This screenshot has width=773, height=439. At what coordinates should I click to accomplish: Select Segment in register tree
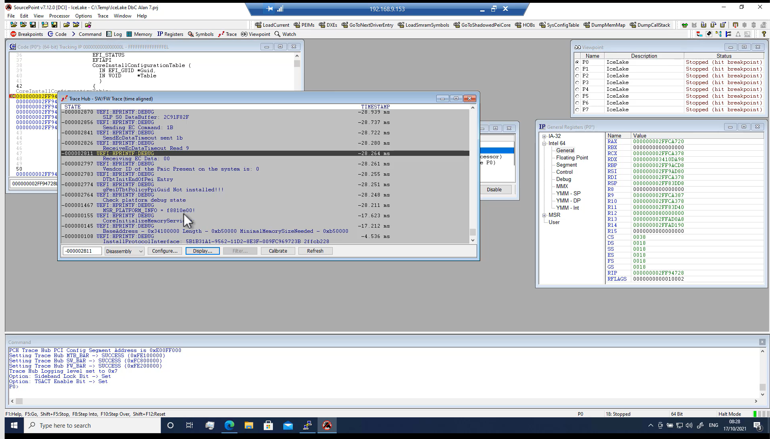click(566, 165)
